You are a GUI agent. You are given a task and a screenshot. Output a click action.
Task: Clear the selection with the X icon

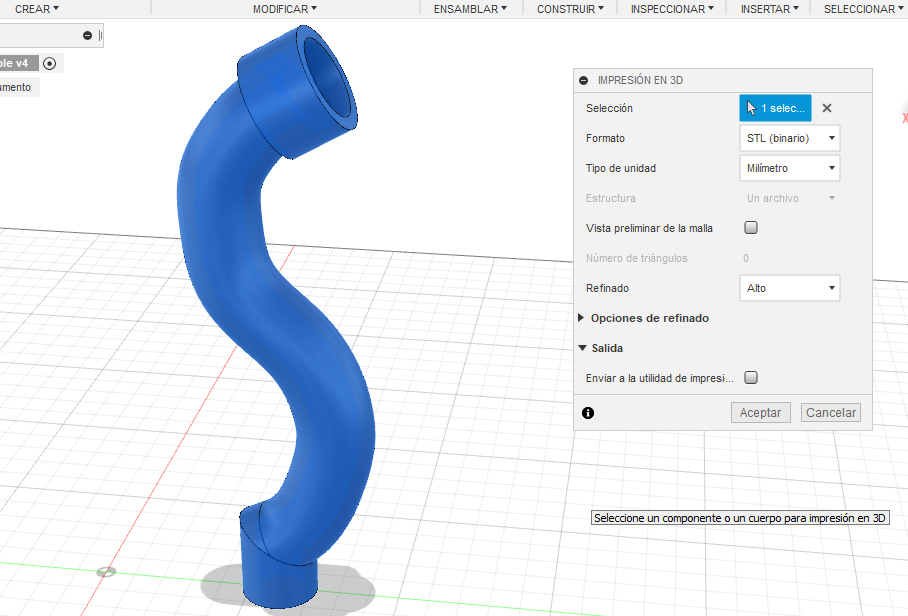pos(827,108)
